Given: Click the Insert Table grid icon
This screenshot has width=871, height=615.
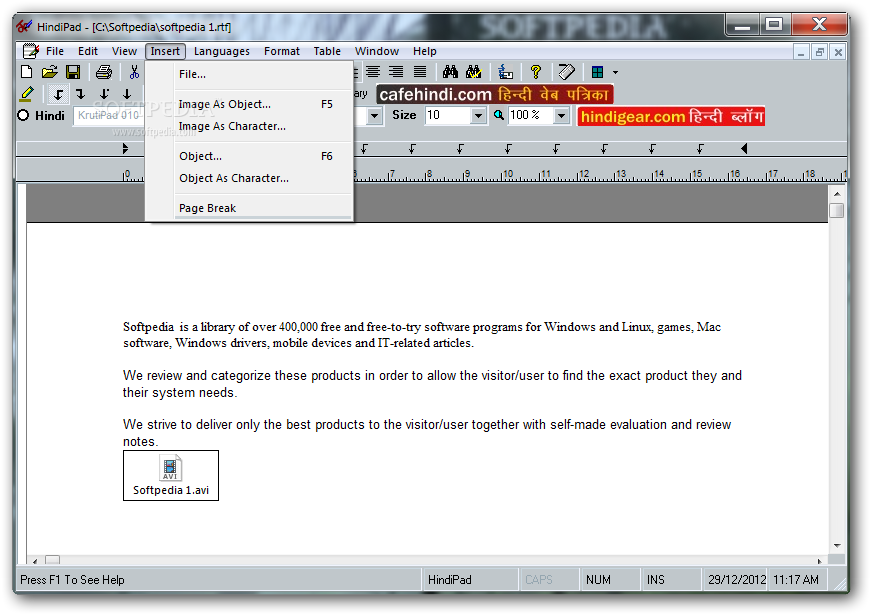Looking at the screenshot, I should click(x=598, y=72).
